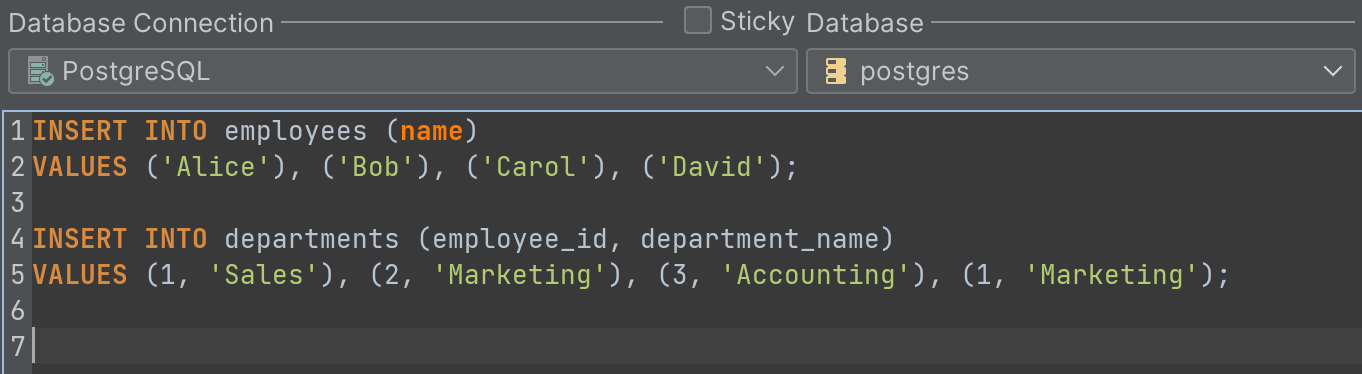
Task: Enable the Sticky checkbox
Action: (698, 20)
